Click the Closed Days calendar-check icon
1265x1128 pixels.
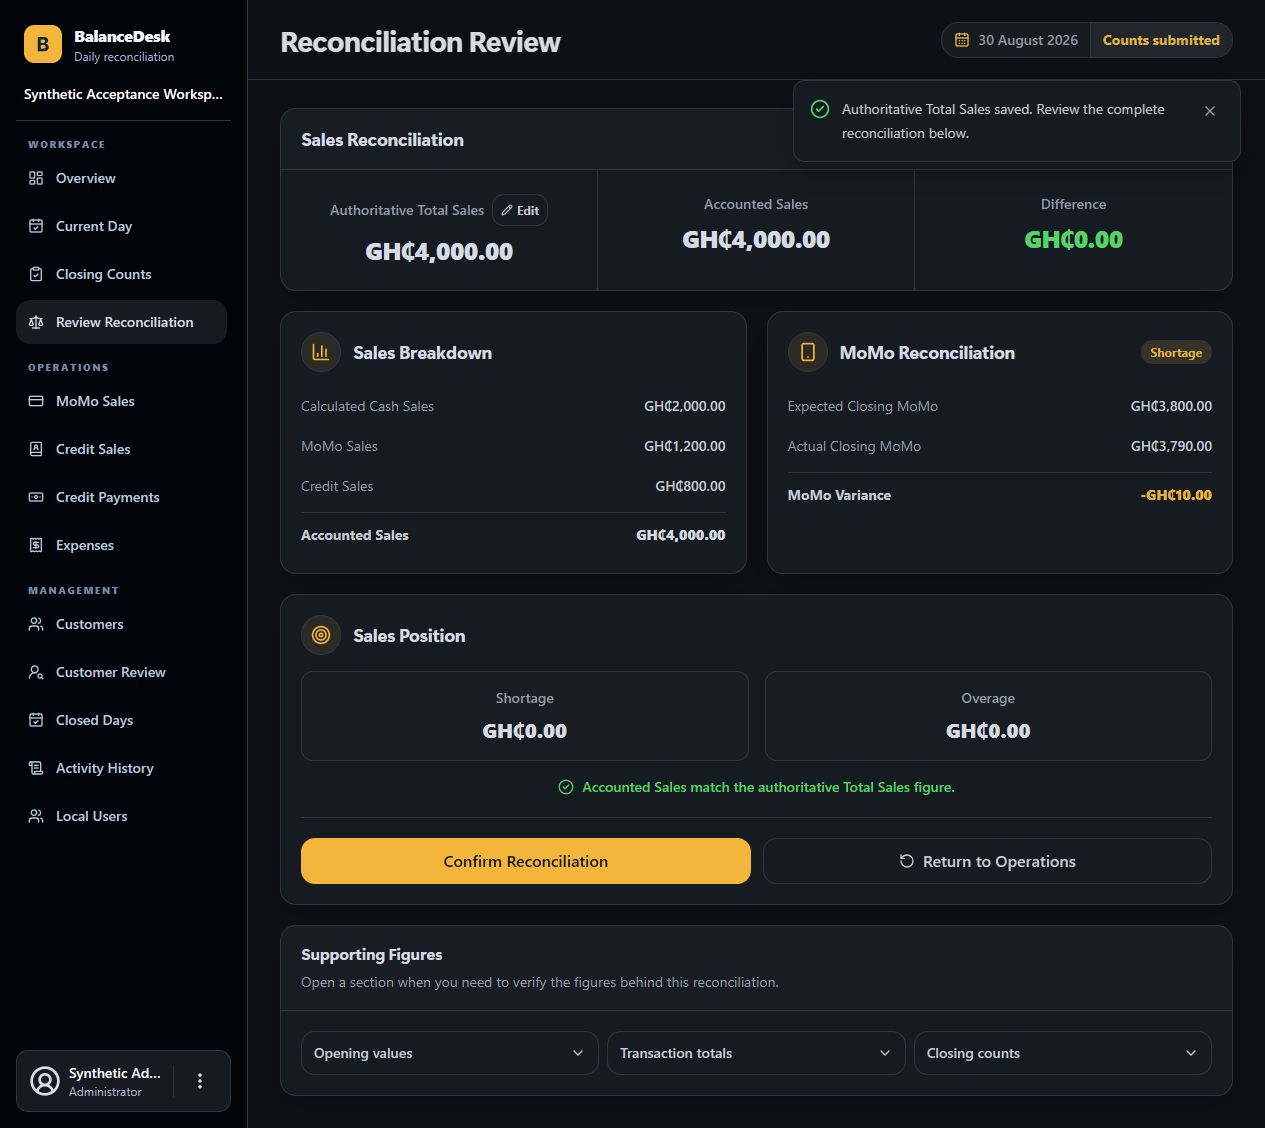pos(36,720)
